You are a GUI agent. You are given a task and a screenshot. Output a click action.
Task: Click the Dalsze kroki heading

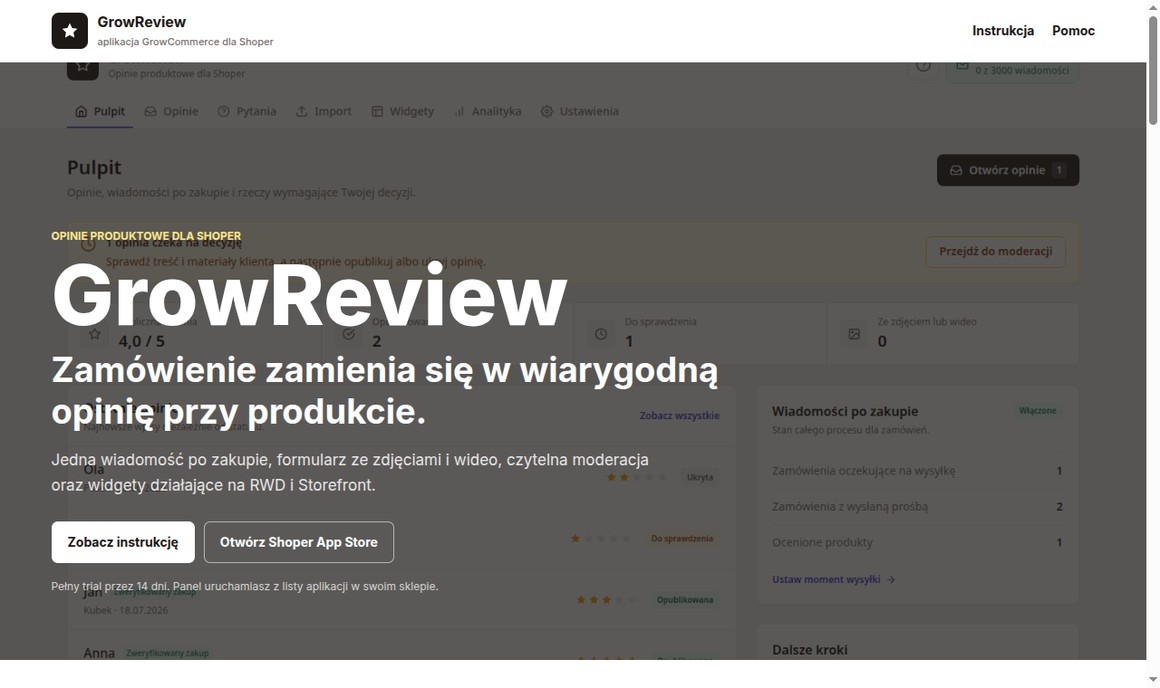click(809, 650)
